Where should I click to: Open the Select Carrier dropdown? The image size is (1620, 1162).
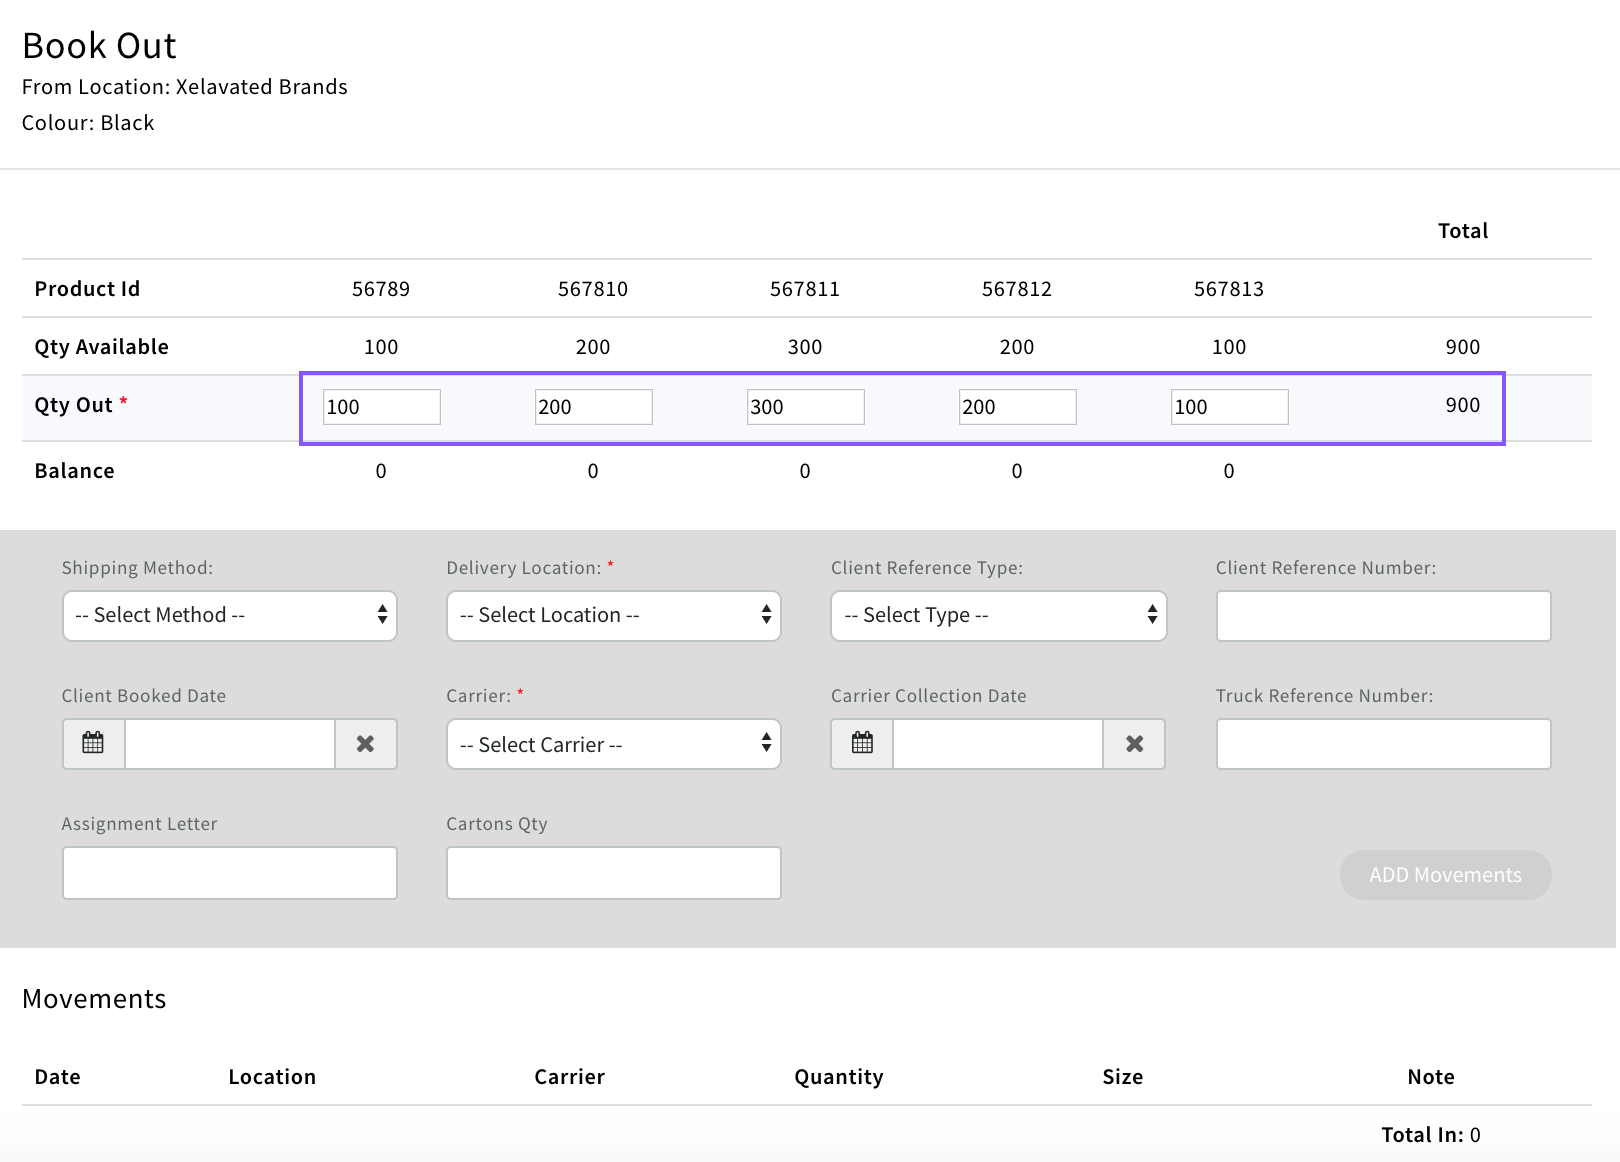click(614, 744)
